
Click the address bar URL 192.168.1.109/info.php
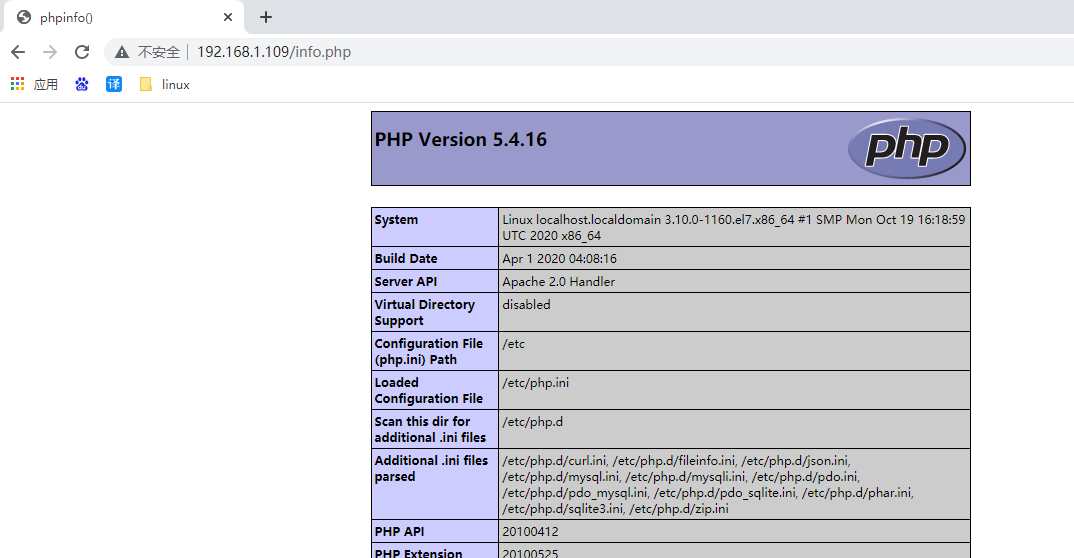pos(274,52)
